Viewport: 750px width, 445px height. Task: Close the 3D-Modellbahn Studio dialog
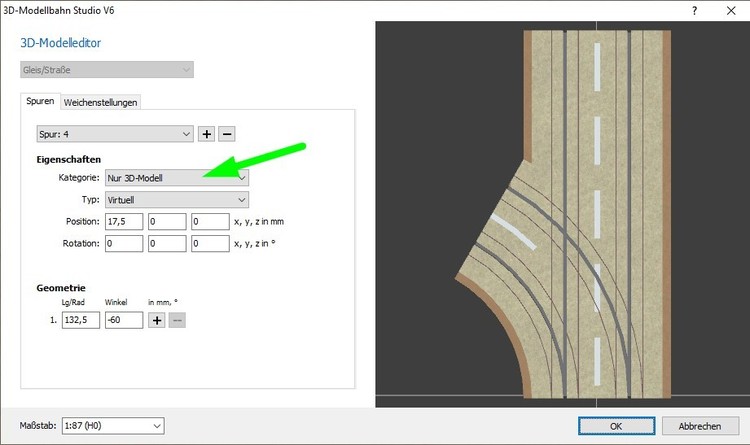pos(731,11)
